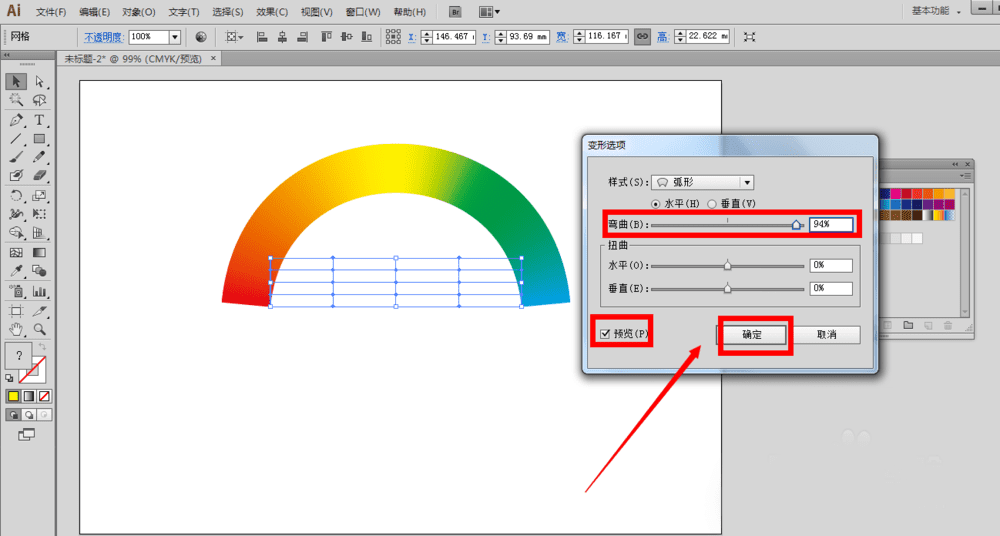Click the 取消 button

coord(825,335)
